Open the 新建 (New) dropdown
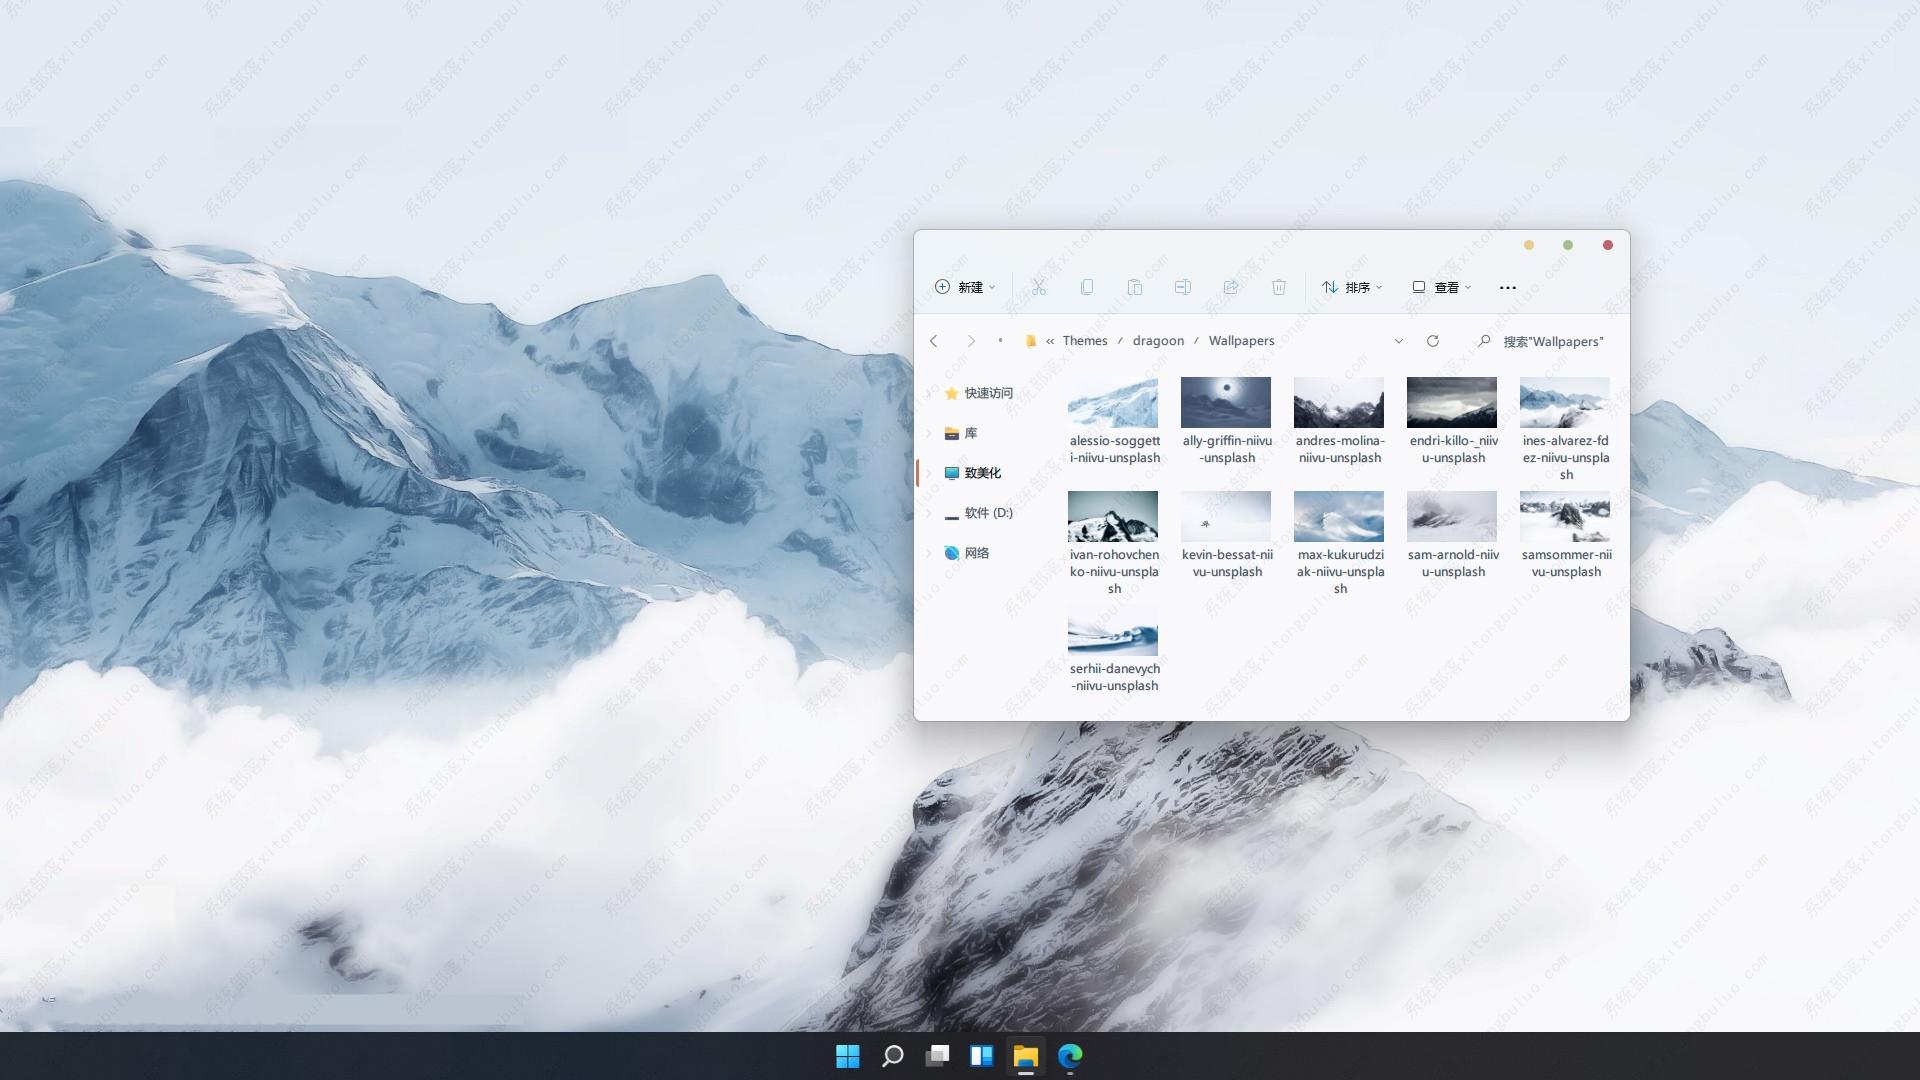Viewport: 1920px width, 1080px height. [x=965, y=287]
